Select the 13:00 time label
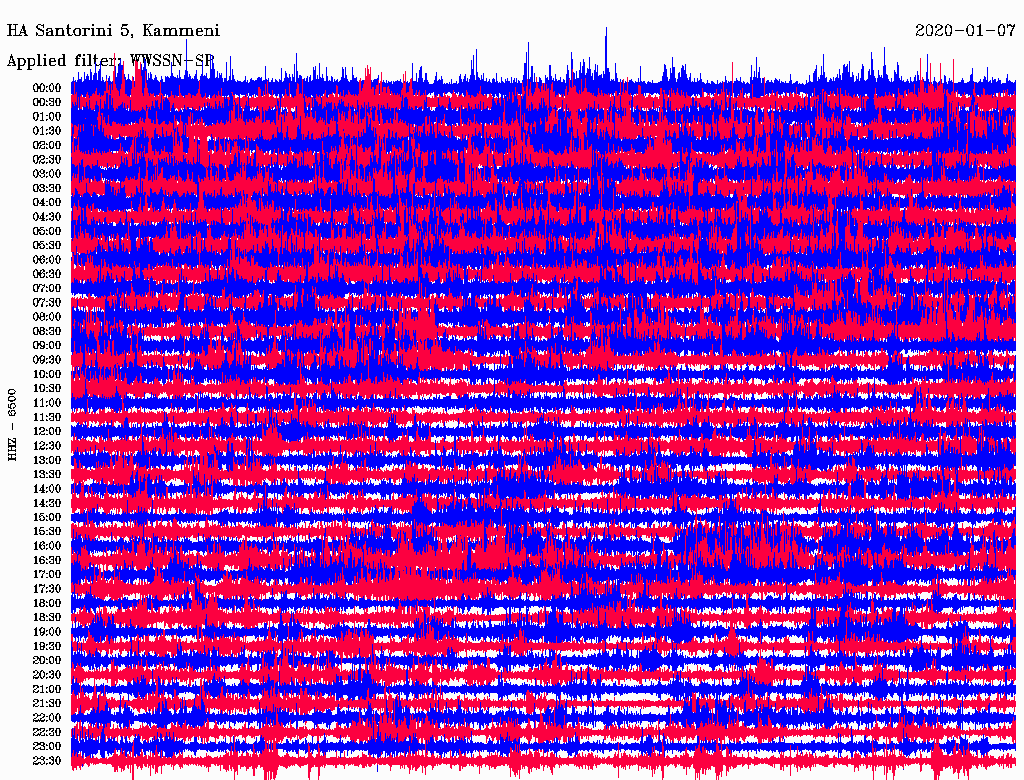Image resolution: width=1024 pixels, height=780 pixels. click(47, 461)
